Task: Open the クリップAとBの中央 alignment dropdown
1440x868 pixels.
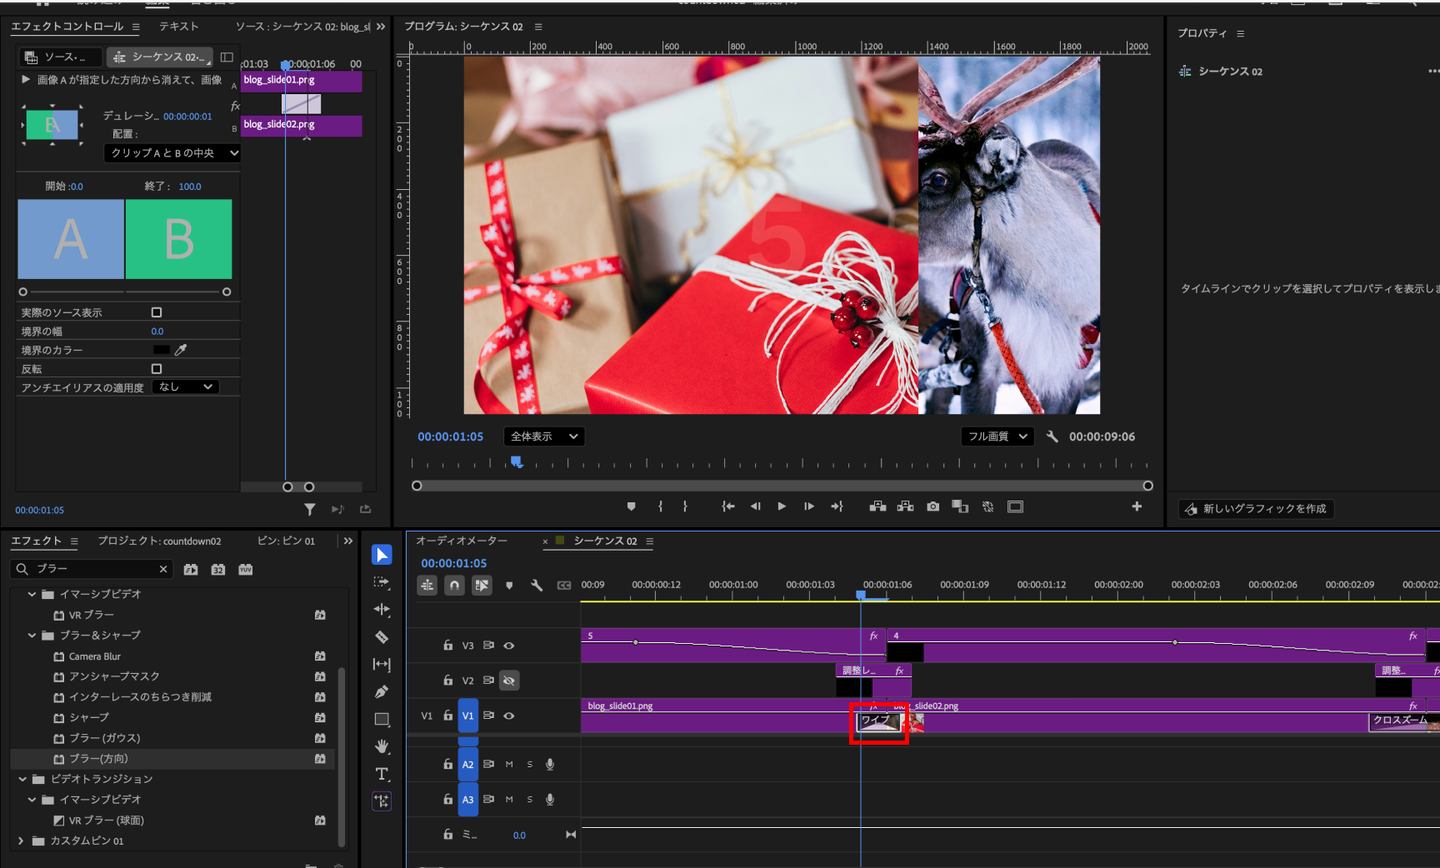Action: tap(173, 153)
